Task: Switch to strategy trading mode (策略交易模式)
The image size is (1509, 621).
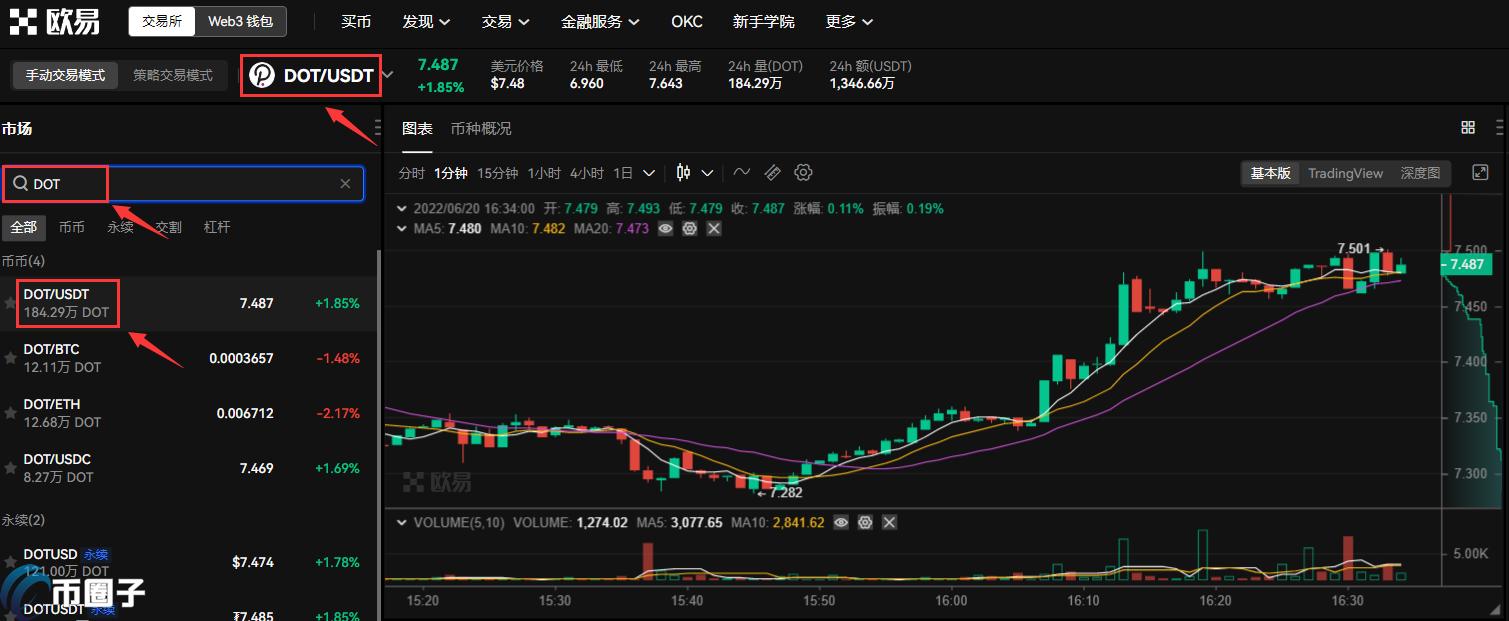Action: (x=173, y=75)
